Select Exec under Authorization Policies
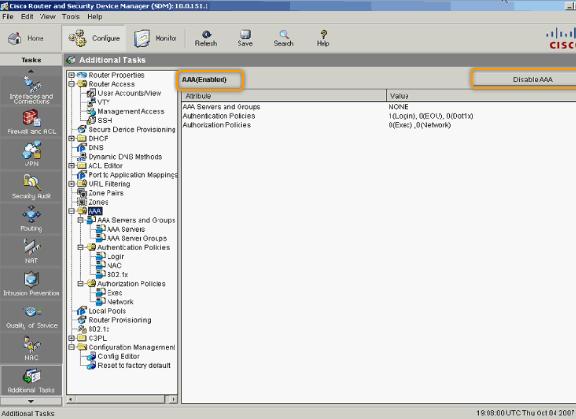576x419 pixels. [x=114, y=293]
